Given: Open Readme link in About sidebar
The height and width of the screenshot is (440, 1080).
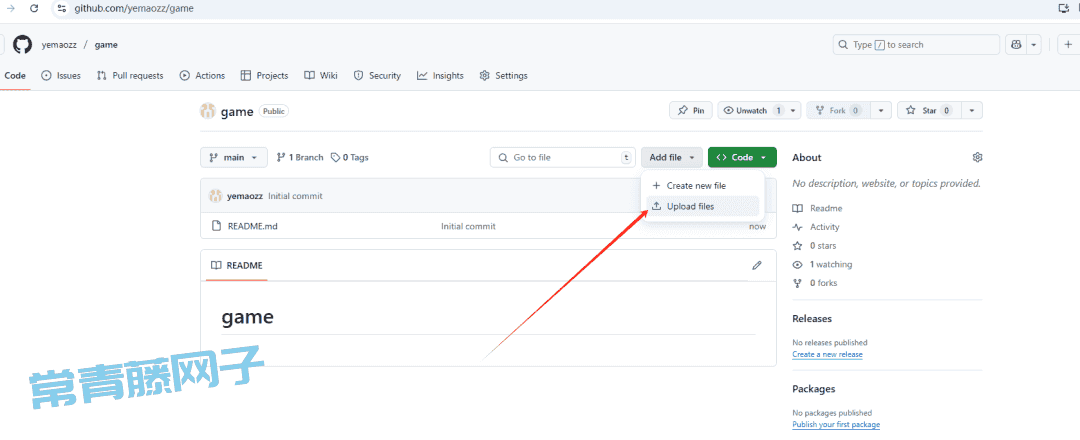Looking at the screenshot, I should pos(818,208).
